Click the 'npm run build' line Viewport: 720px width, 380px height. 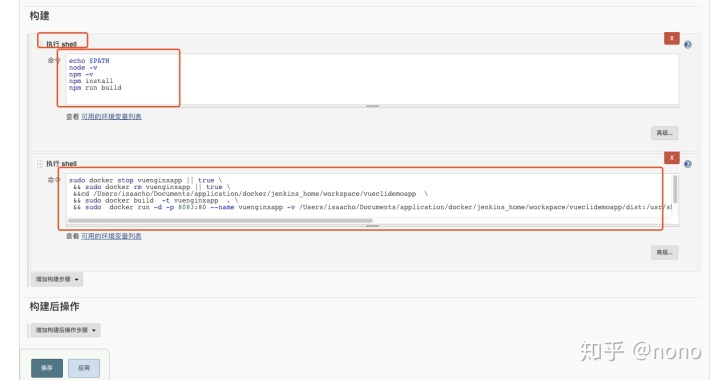pos(95,88)
